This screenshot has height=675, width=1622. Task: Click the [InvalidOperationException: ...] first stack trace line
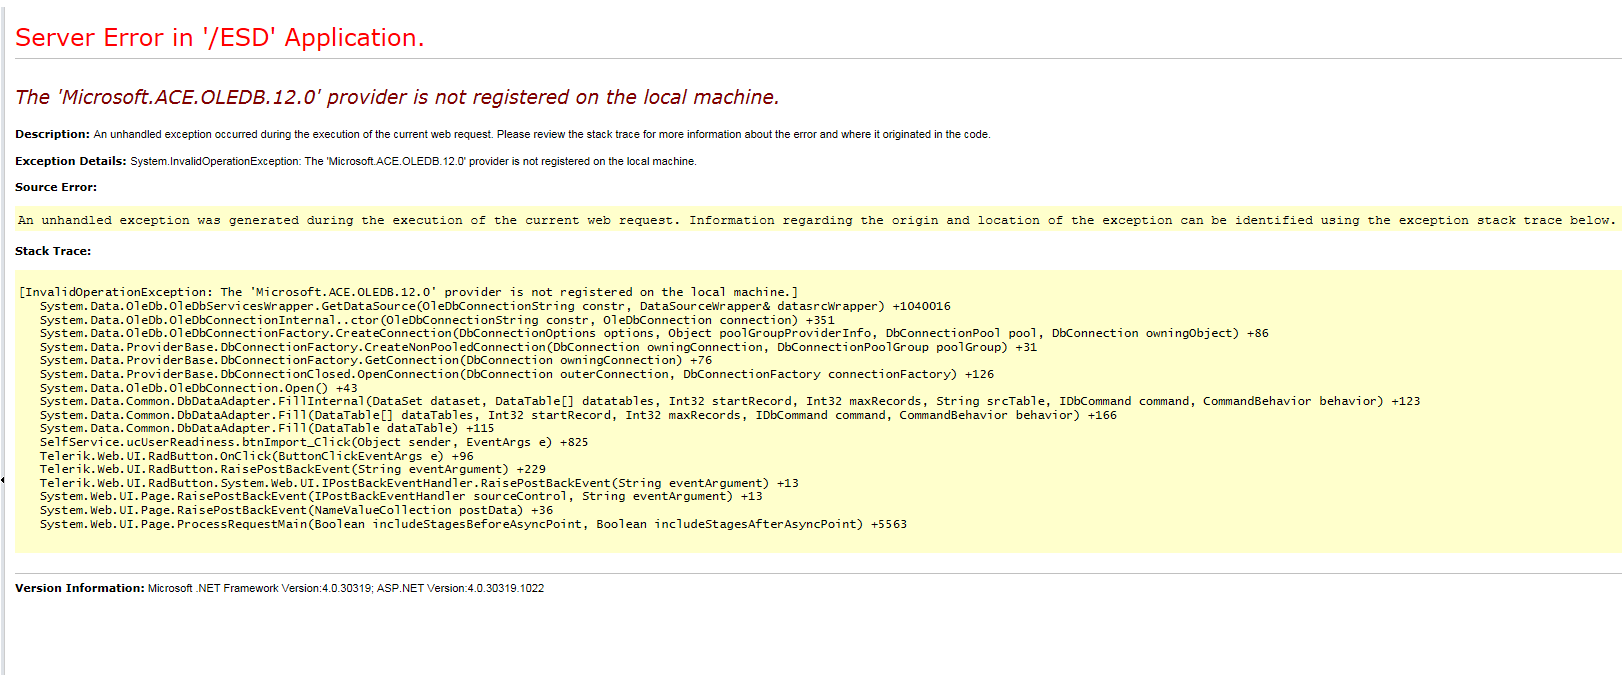(408, 292)
